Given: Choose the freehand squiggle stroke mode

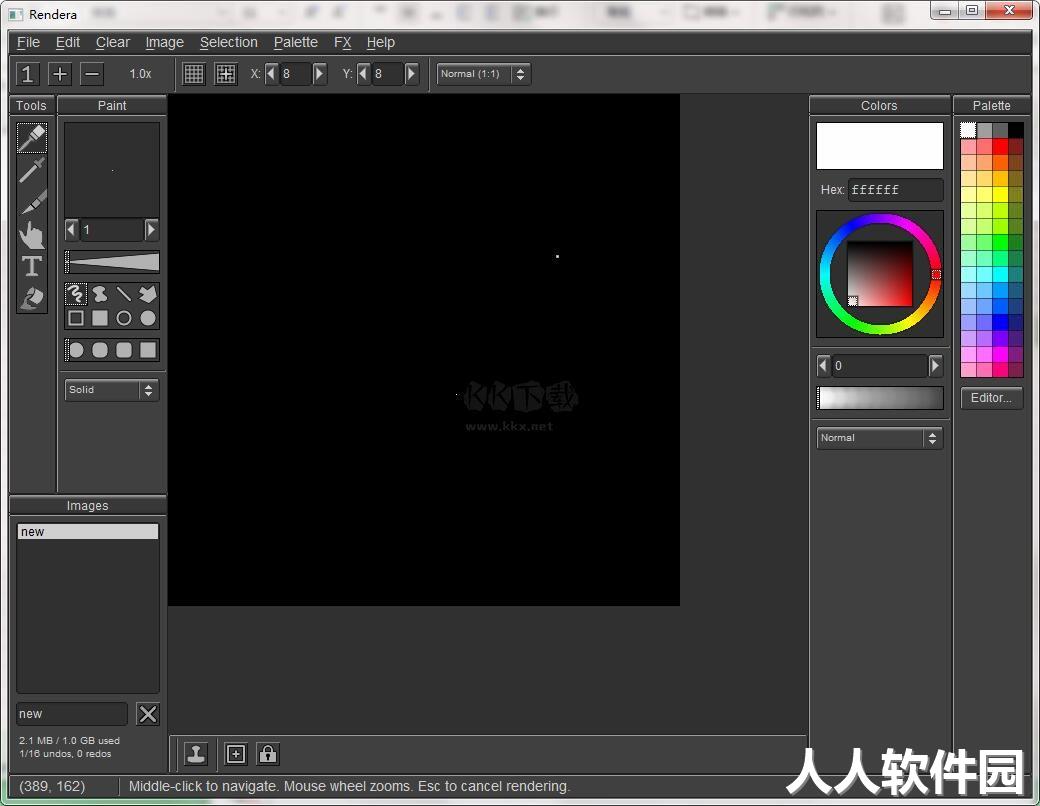Looking at the screenshot, I should click(x=76, y=294).
